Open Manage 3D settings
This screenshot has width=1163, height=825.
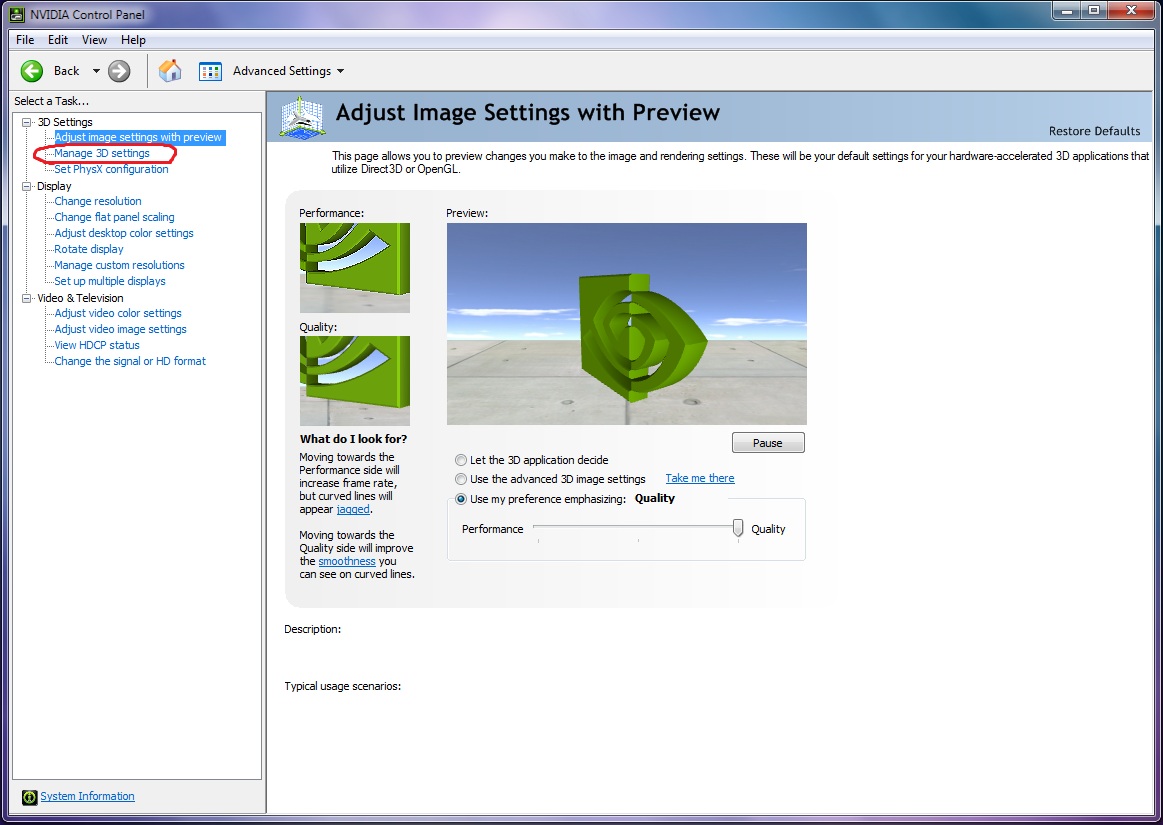click(102, 154)
